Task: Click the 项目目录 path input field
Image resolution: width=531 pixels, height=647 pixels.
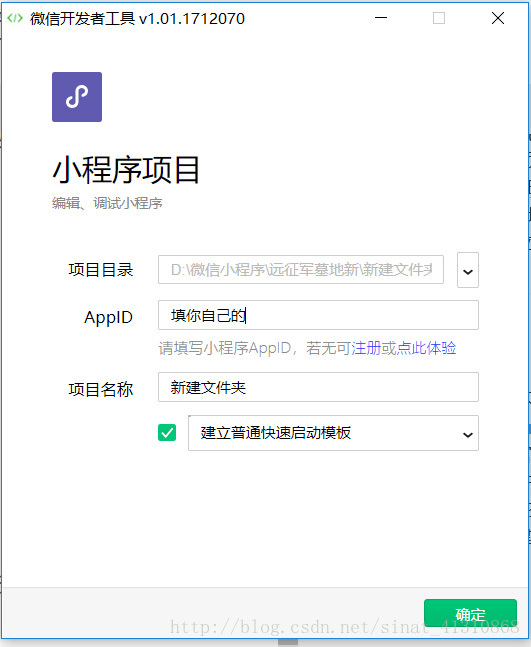Action: [x=301, y=270]
